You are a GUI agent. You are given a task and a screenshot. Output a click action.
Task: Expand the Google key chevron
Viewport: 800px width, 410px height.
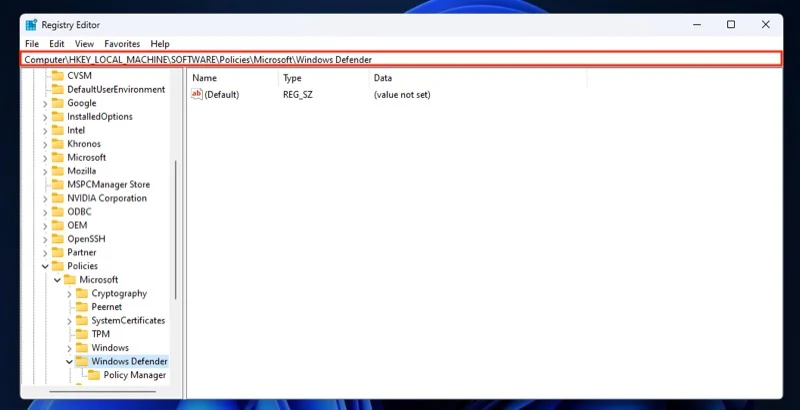45,103
